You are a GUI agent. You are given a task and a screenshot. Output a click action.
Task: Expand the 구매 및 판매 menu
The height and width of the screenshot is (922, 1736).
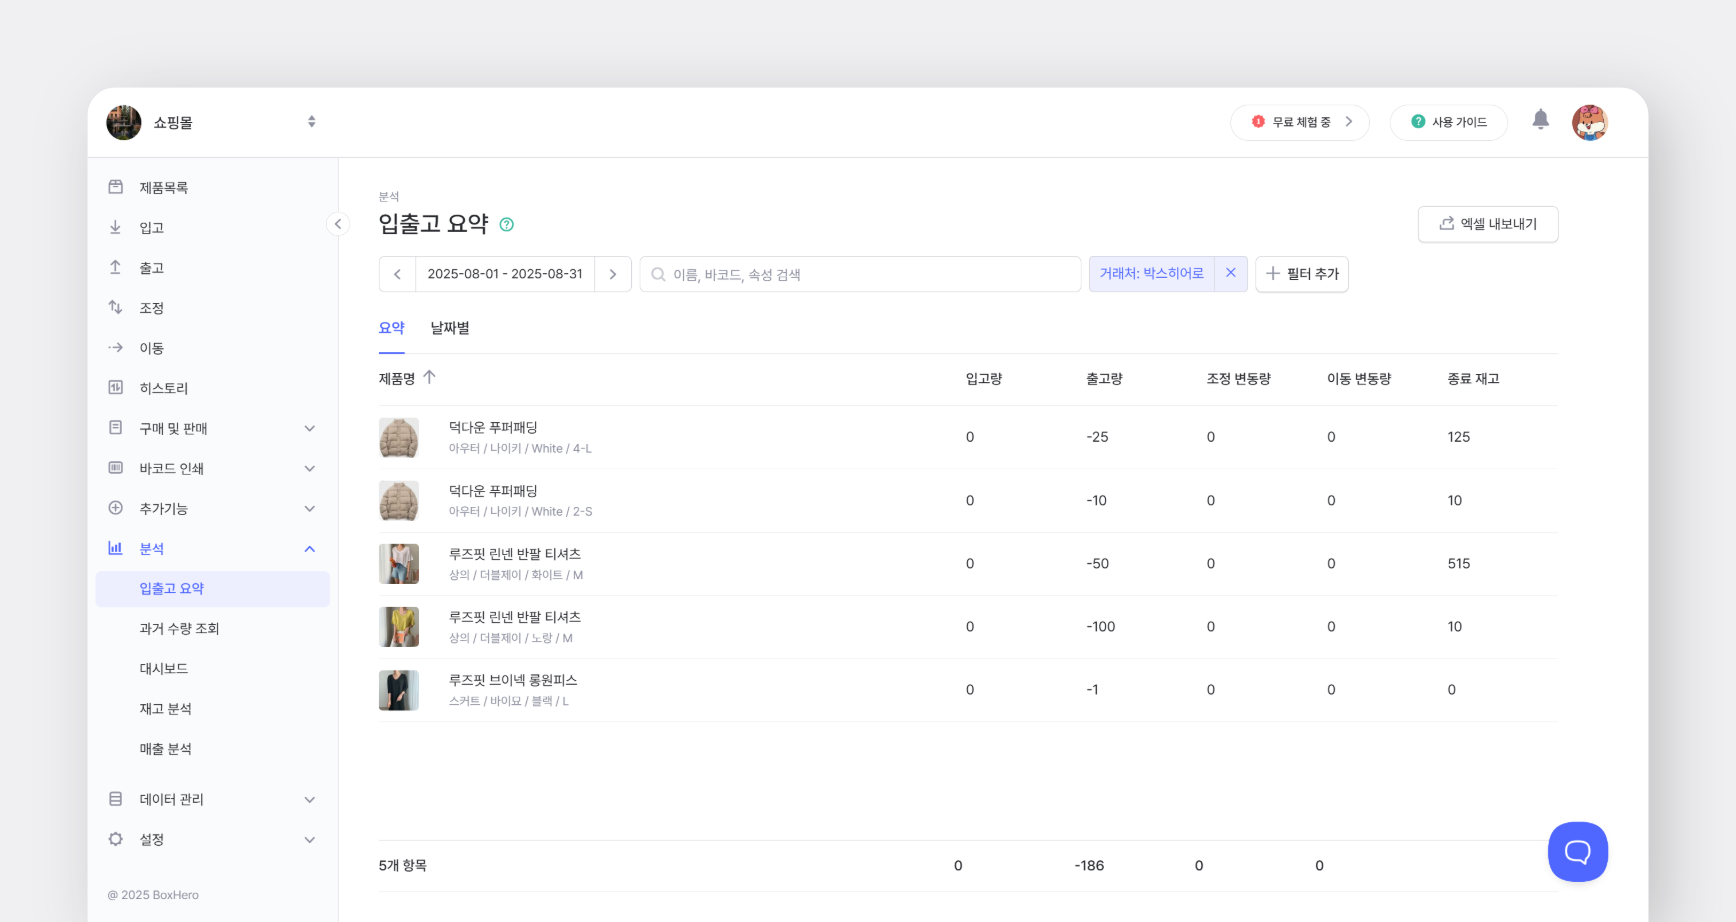pos(309,428)
